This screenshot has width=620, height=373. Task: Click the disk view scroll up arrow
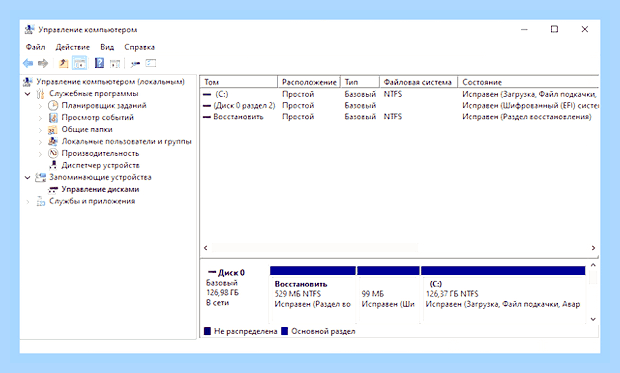[x=593, y=265]
